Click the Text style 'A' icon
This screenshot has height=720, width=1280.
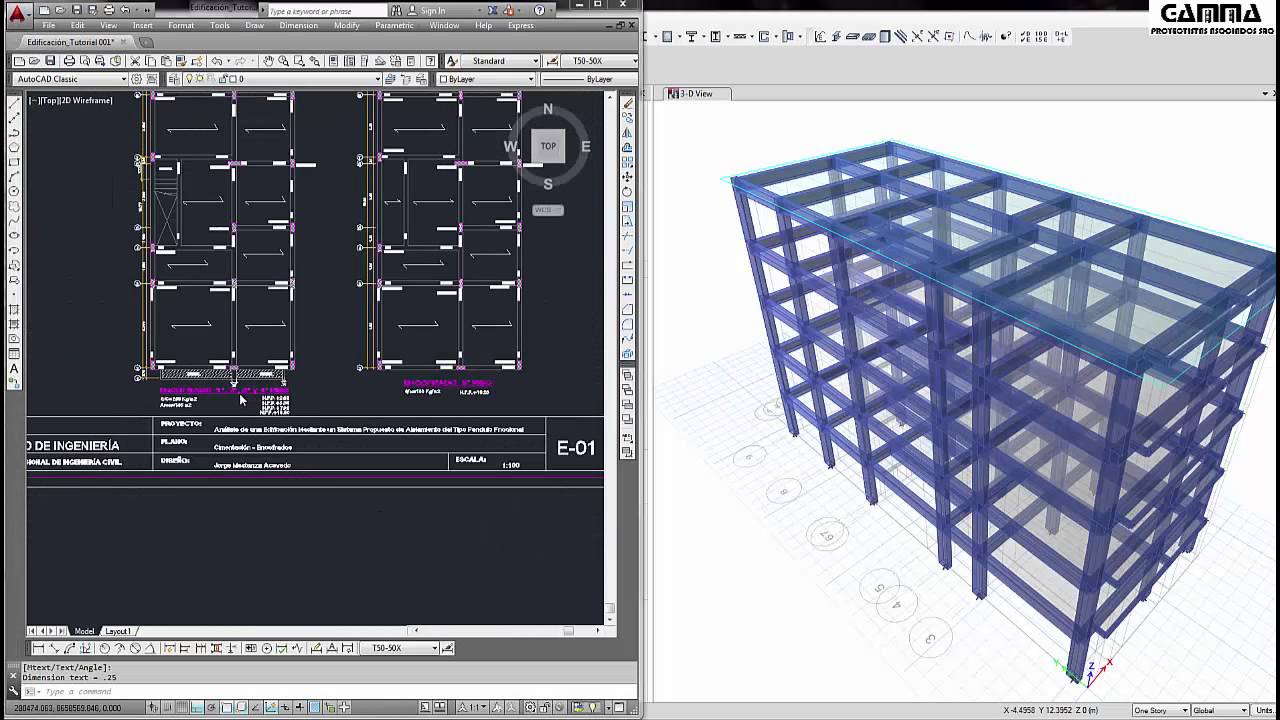pyautogui.click(x=451, y=61)
